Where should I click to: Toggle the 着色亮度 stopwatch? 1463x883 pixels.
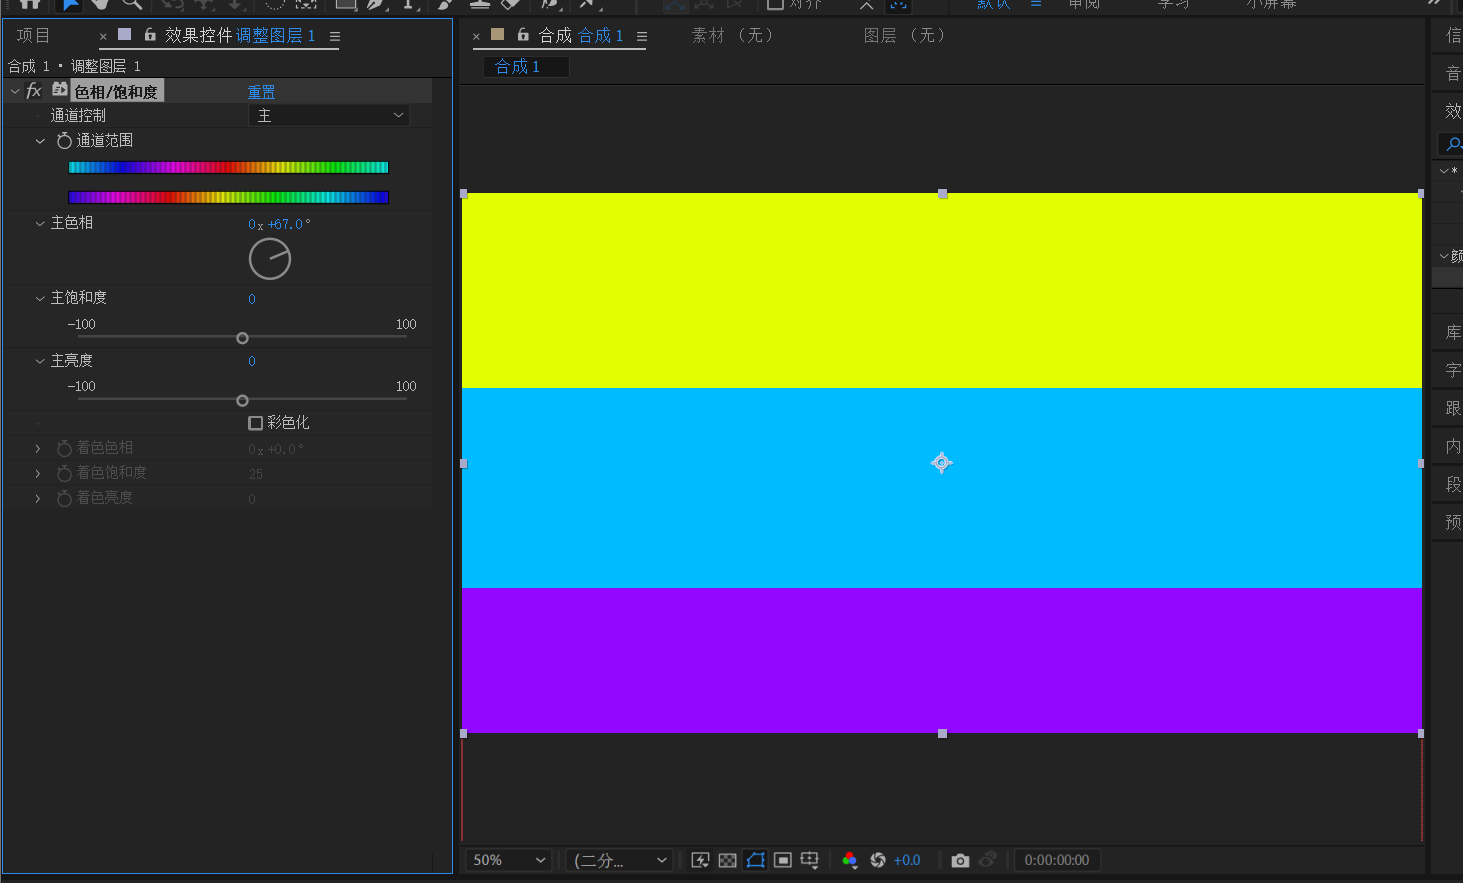64,498
